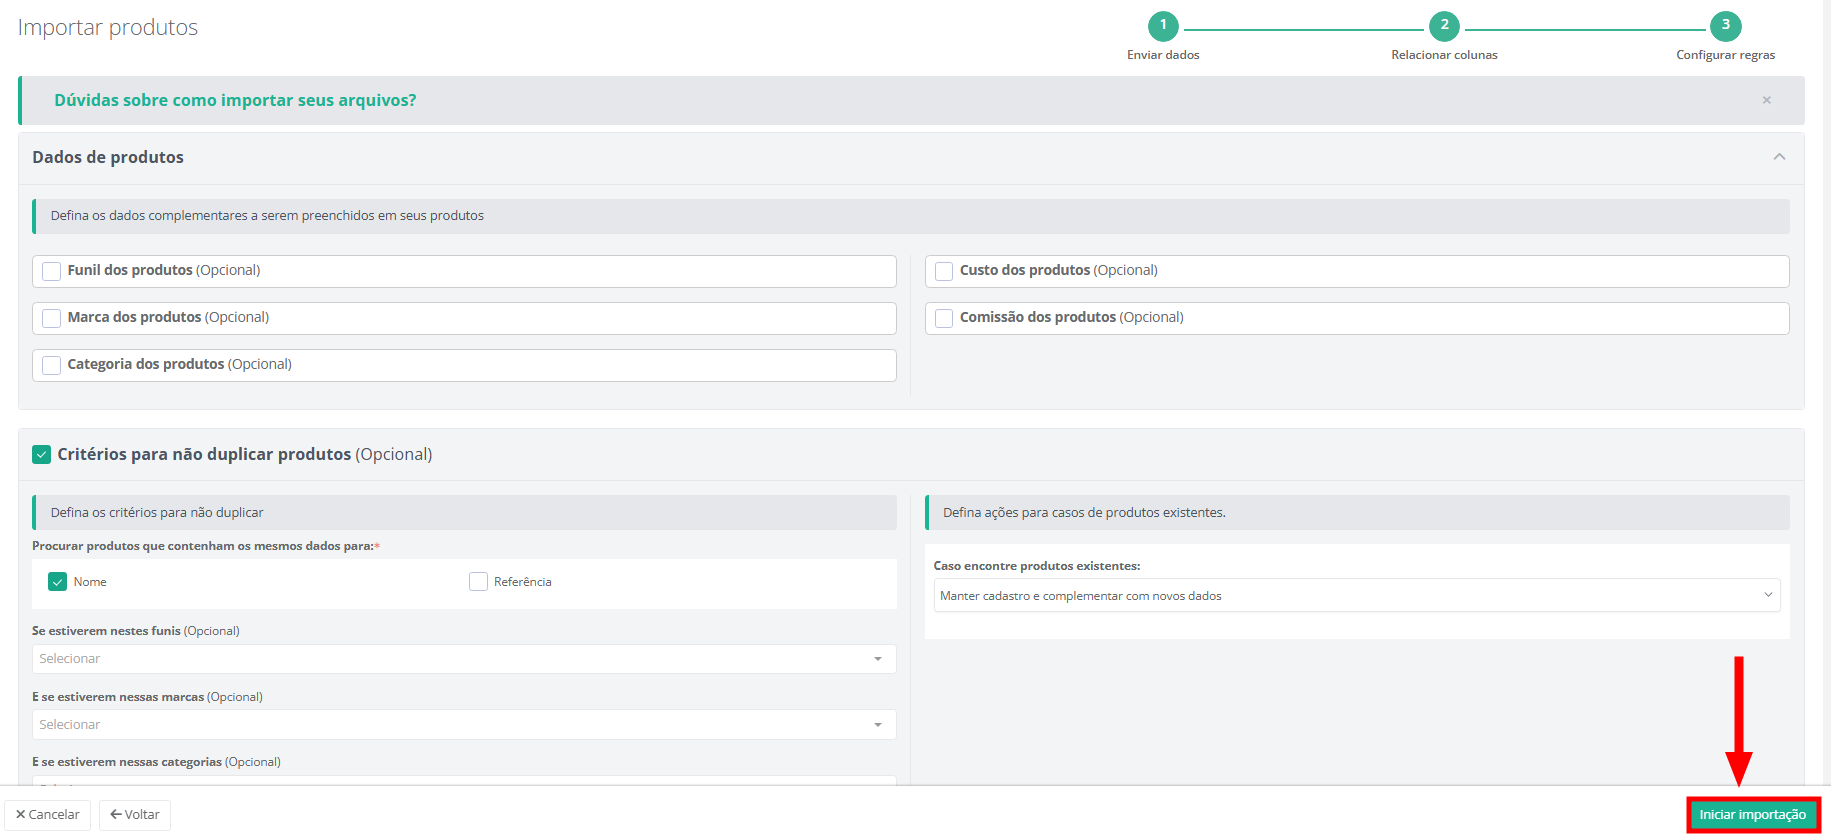Click the Cancelar button

coord(48,815)
